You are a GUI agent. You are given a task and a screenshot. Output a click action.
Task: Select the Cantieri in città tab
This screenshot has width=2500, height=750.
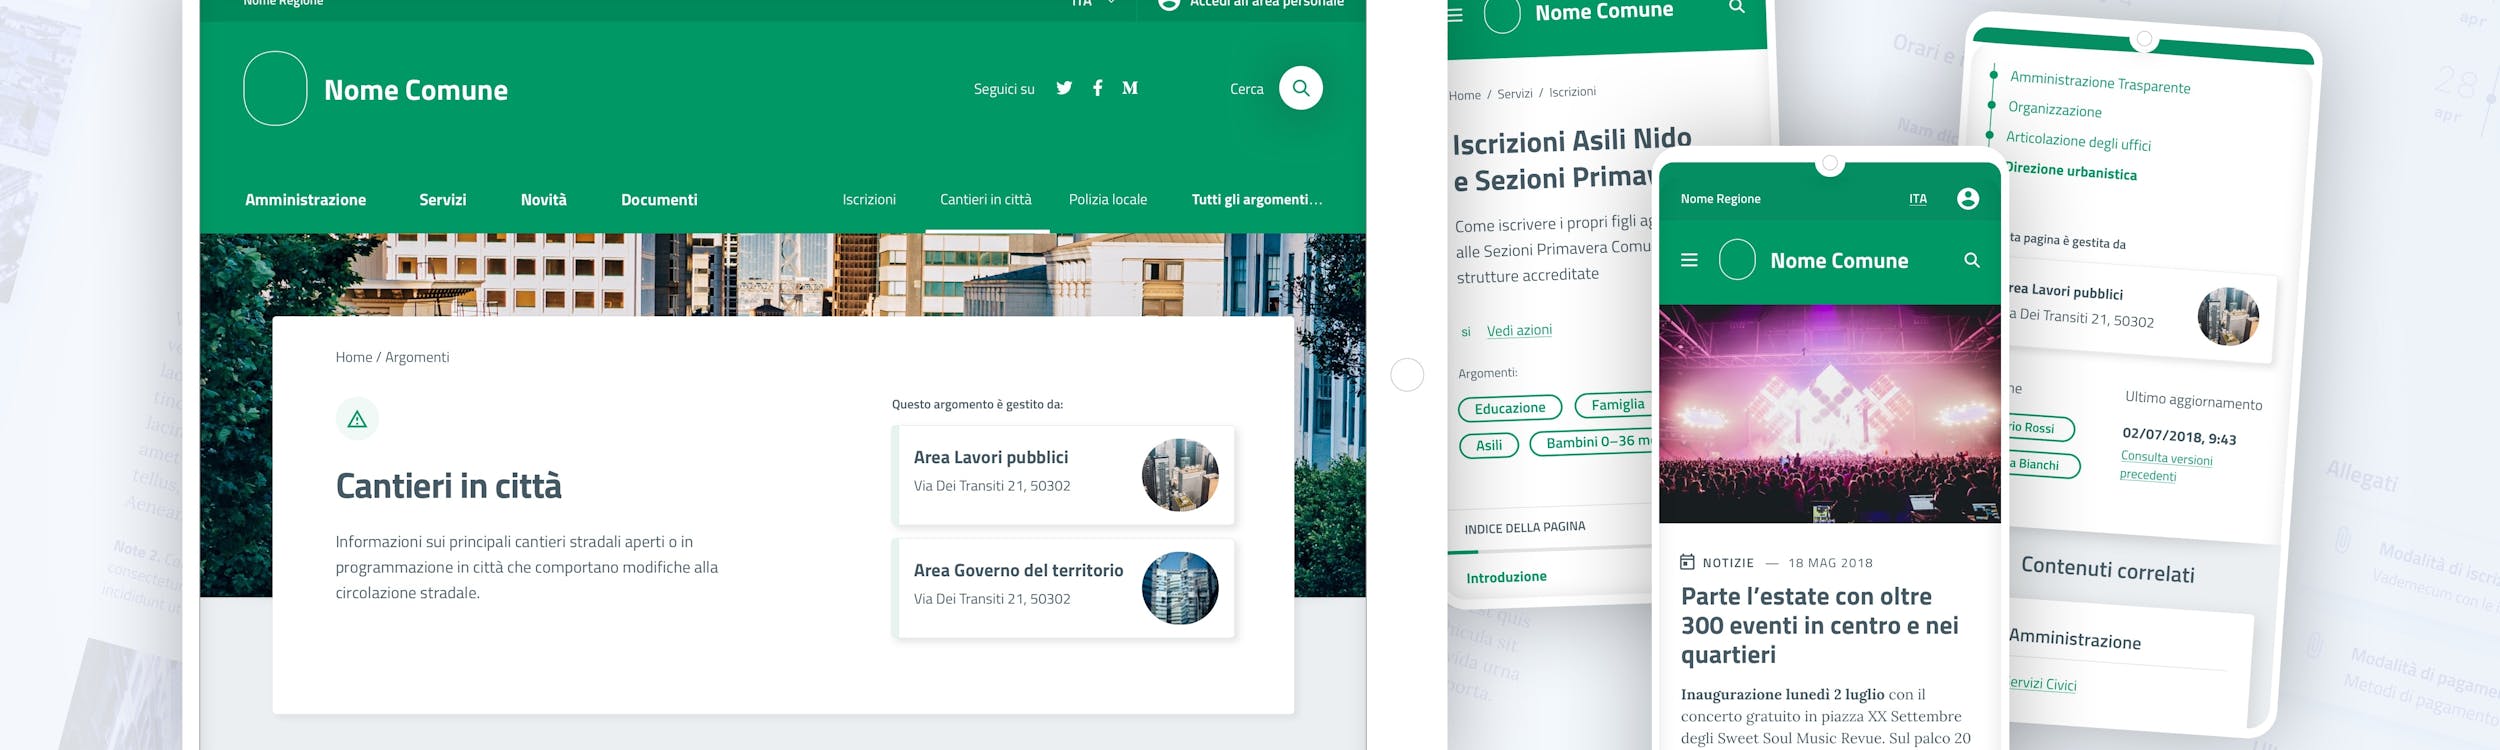pos(985,200)
